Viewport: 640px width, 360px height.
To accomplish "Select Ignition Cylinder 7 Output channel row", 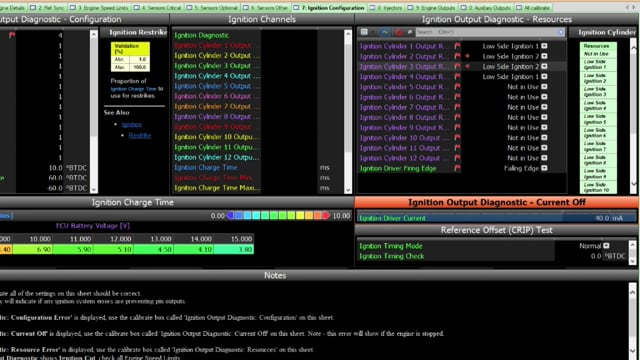I will coord(217,107).
